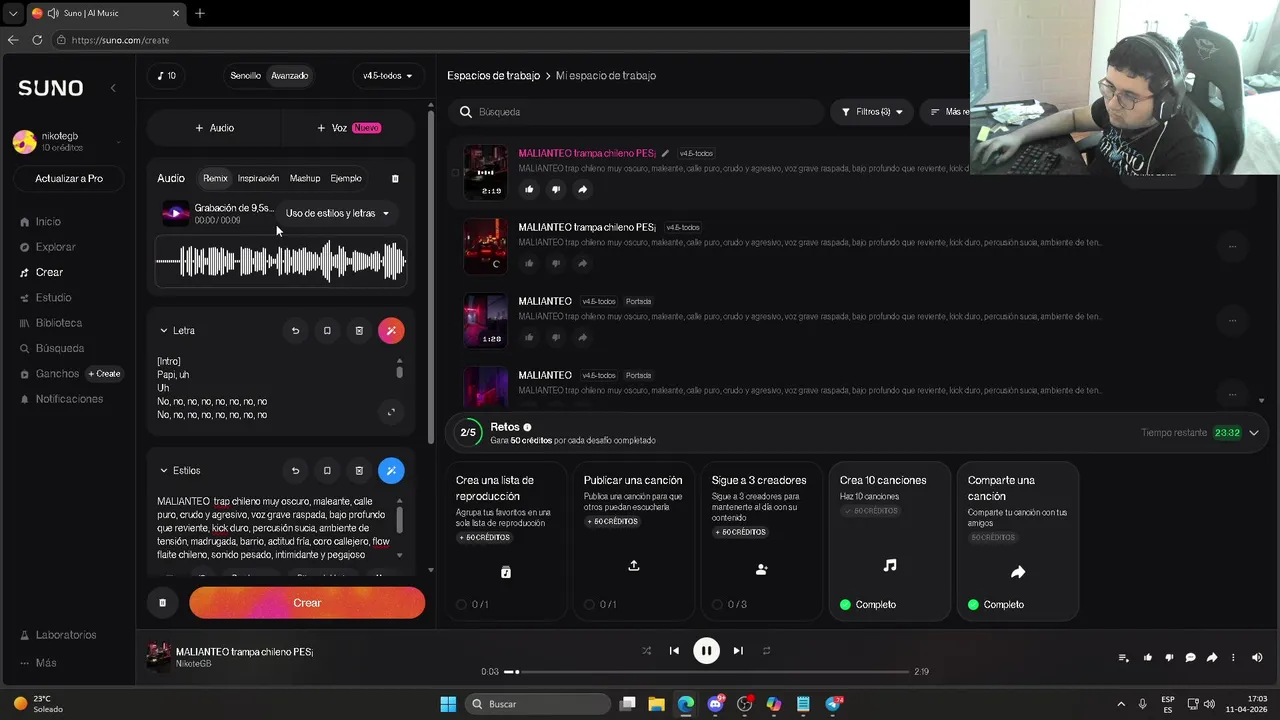
Task: Undo the changes in the Estilos section
Action: (295, 470)
